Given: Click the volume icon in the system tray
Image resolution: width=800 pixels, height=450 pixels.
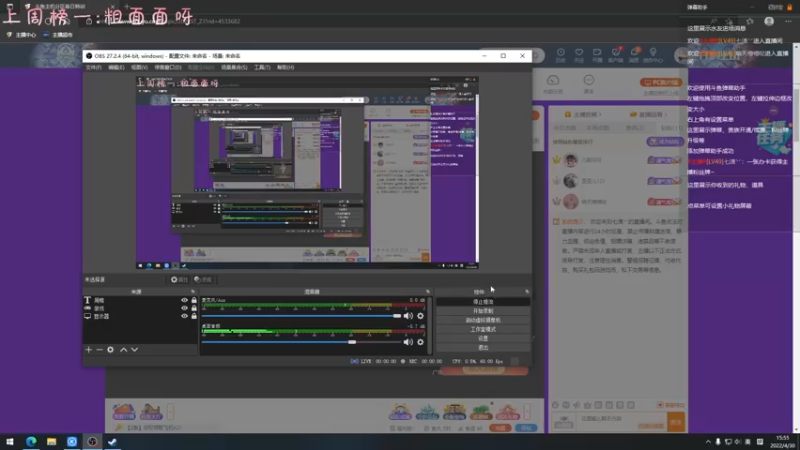Looking at the screenshot, I should point(738,442).
